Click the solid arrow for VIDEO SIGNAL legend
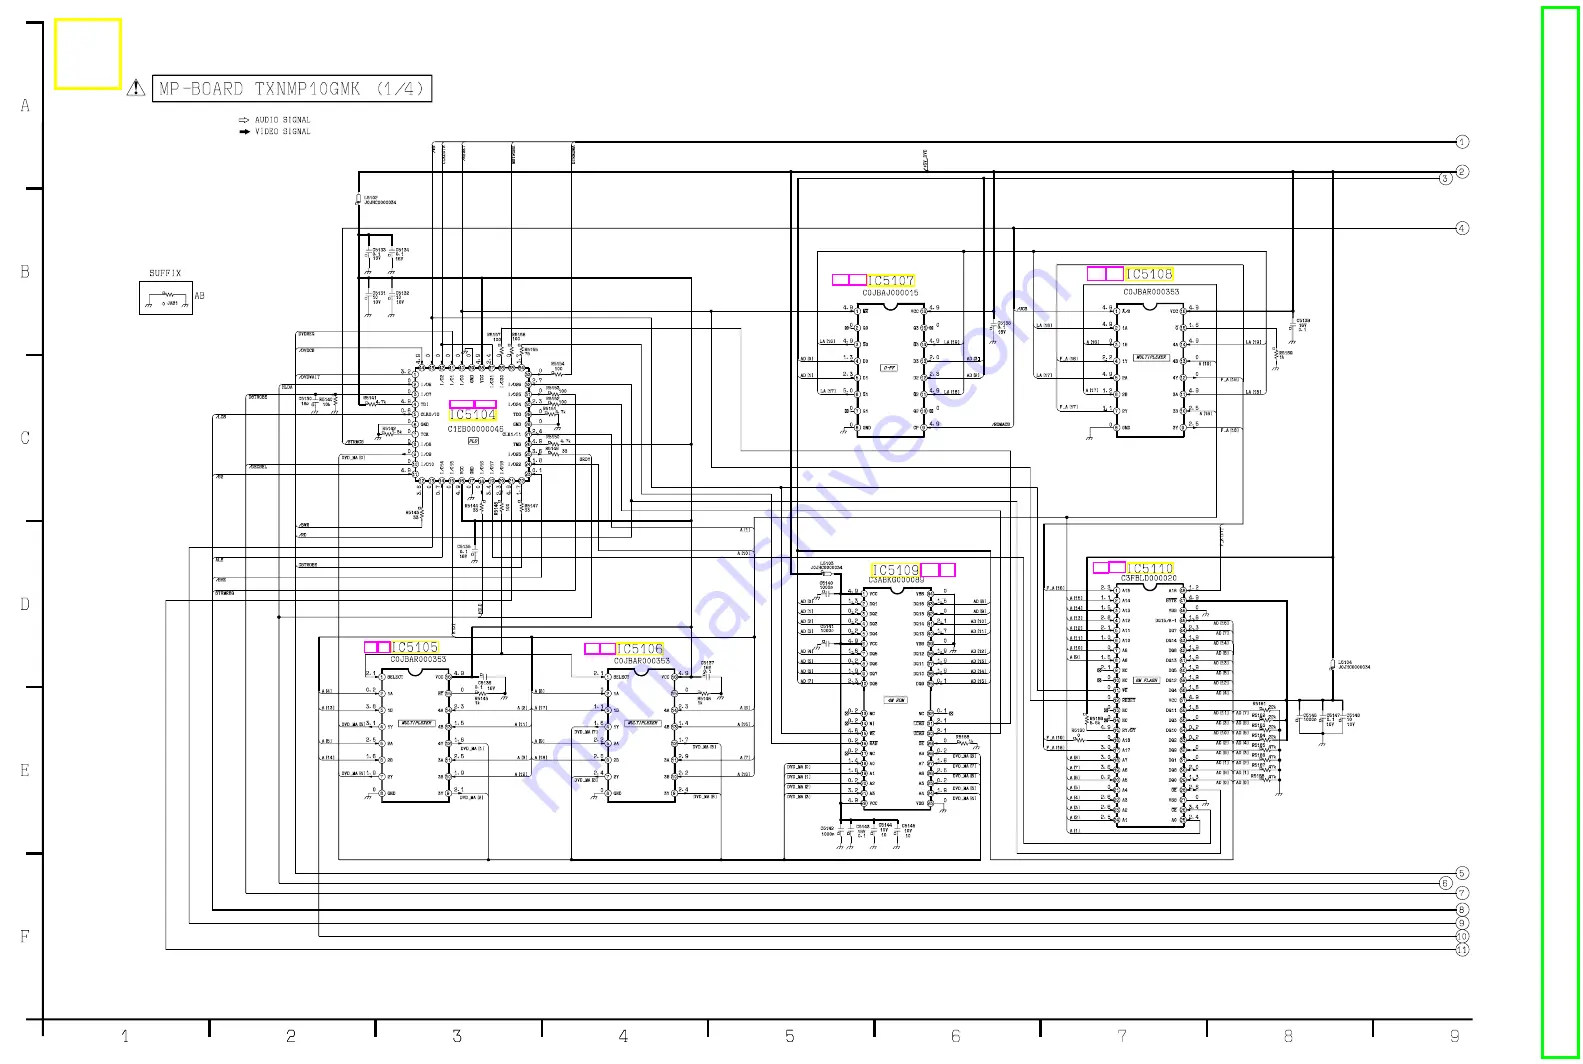 point(244,131)
